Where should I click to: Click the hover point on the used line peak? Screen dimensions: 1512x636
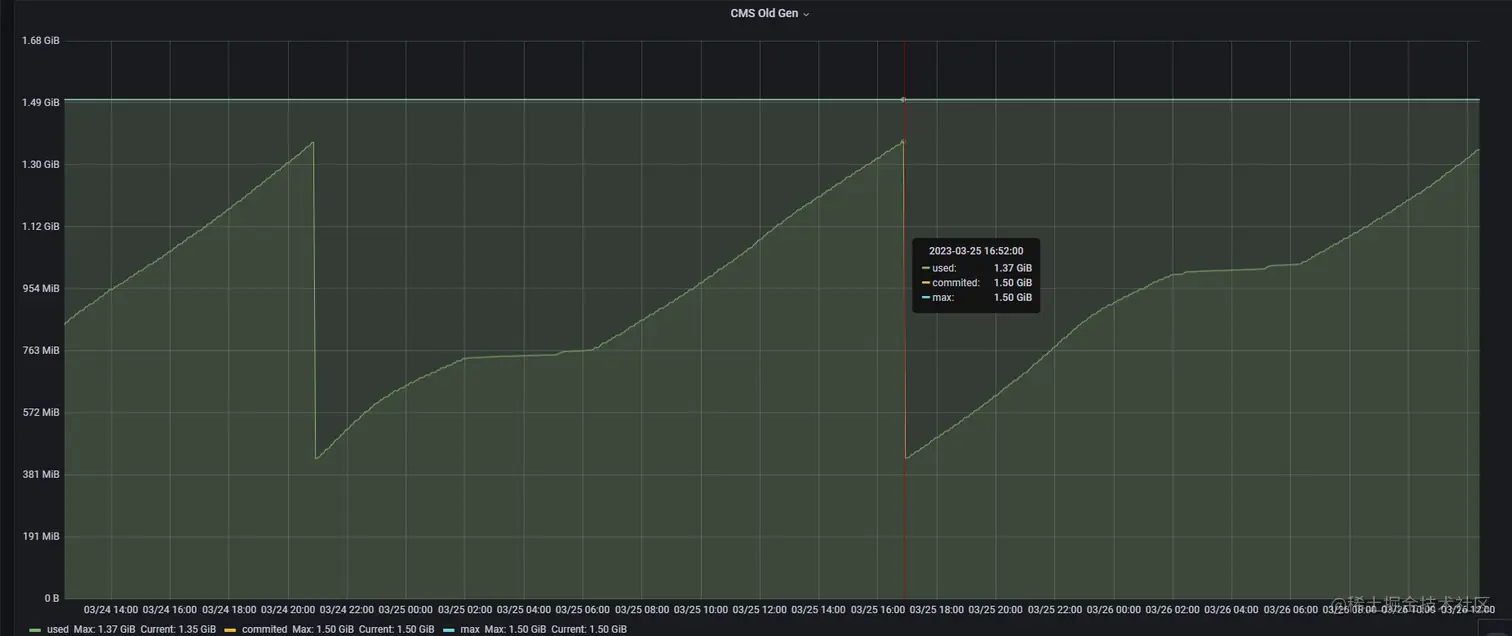pyautogui.click(x=903, y=141)
